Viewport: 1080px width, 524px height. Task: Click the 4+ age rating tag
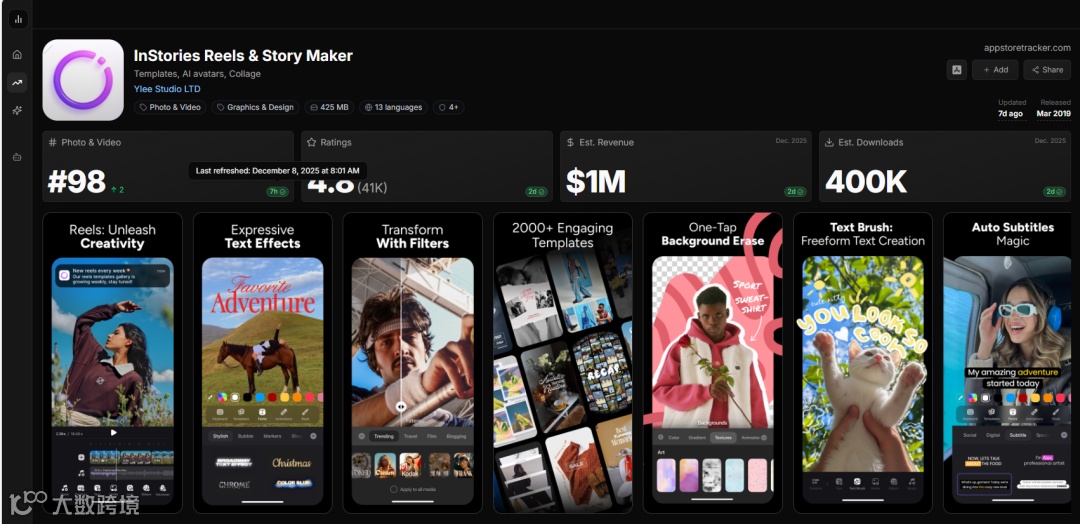[448, 107]
